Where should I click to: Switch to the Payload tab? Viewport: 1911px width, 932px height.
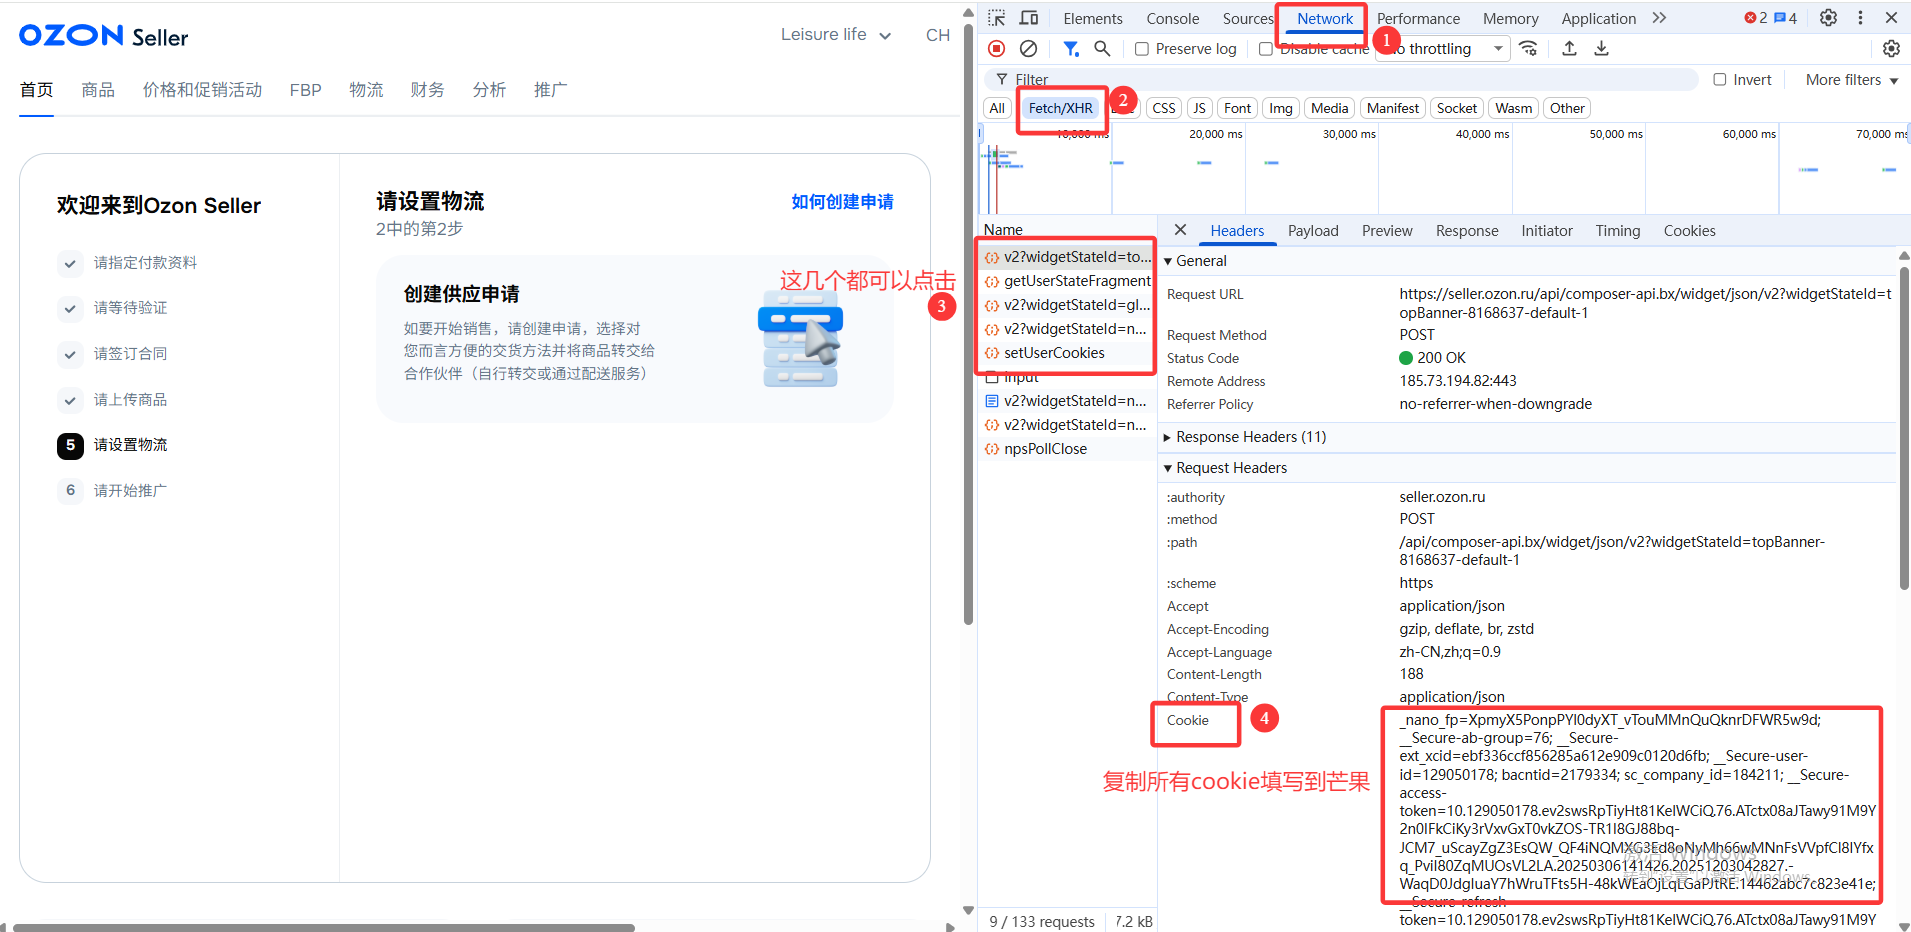(1312, 231)
